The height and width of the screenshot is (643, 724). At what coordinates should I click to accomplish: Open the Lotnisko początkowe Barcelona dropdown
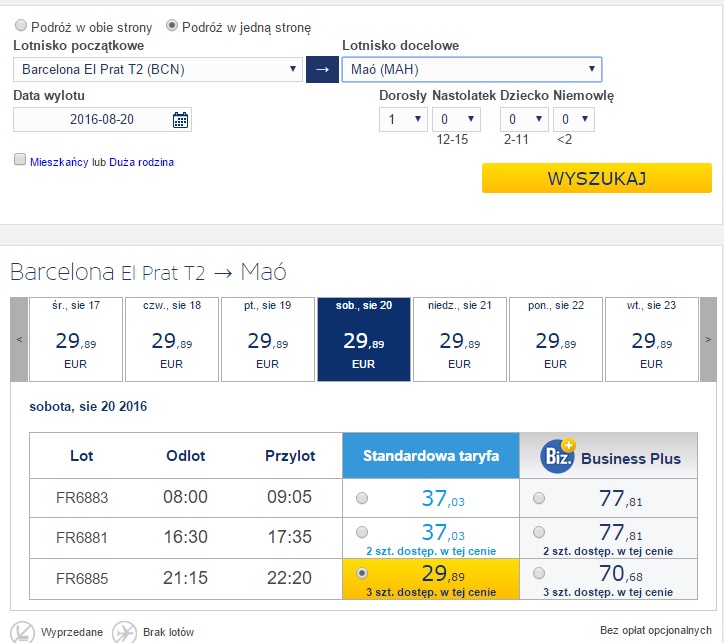coord(158,70)
